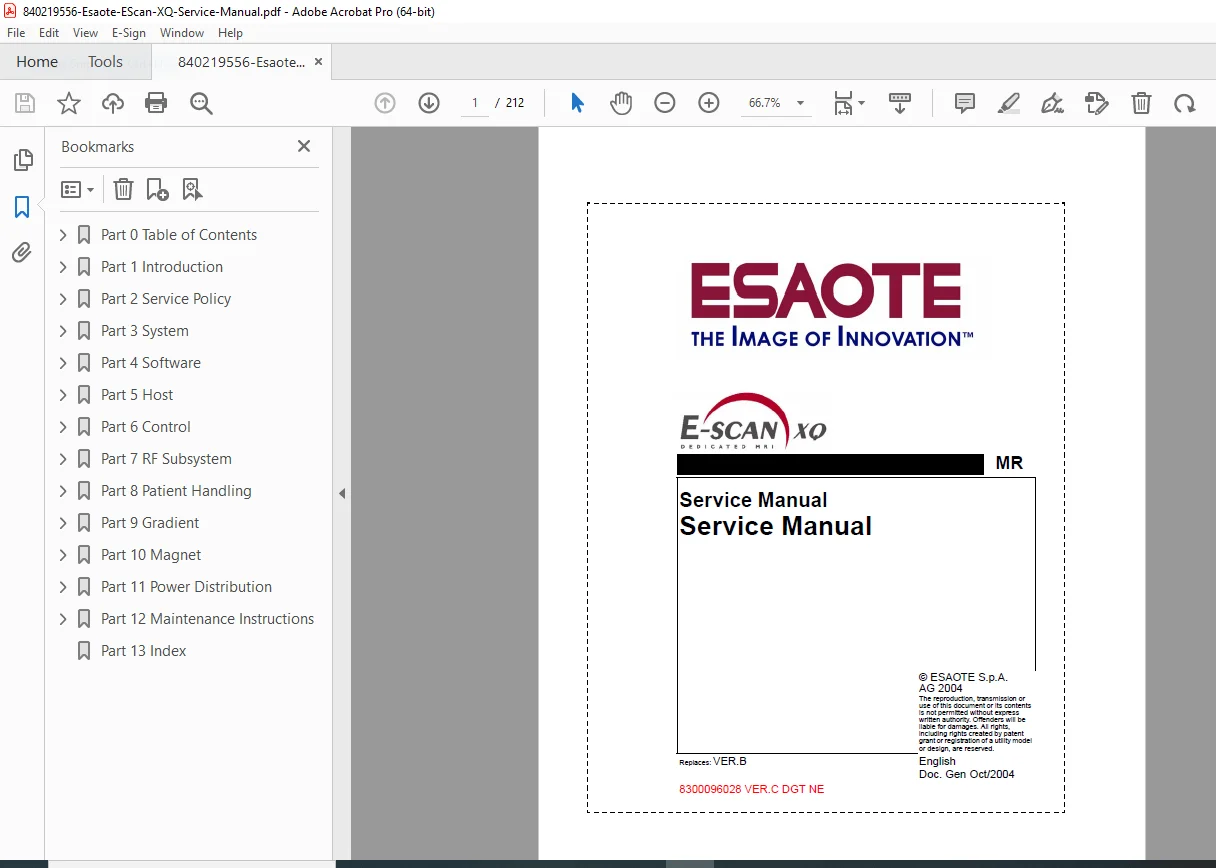Image resolution: width=1216 pixels, height=868 pixels.
Task: Expand Part 11 Power Distribution bookmark
Action: [63, 587]
